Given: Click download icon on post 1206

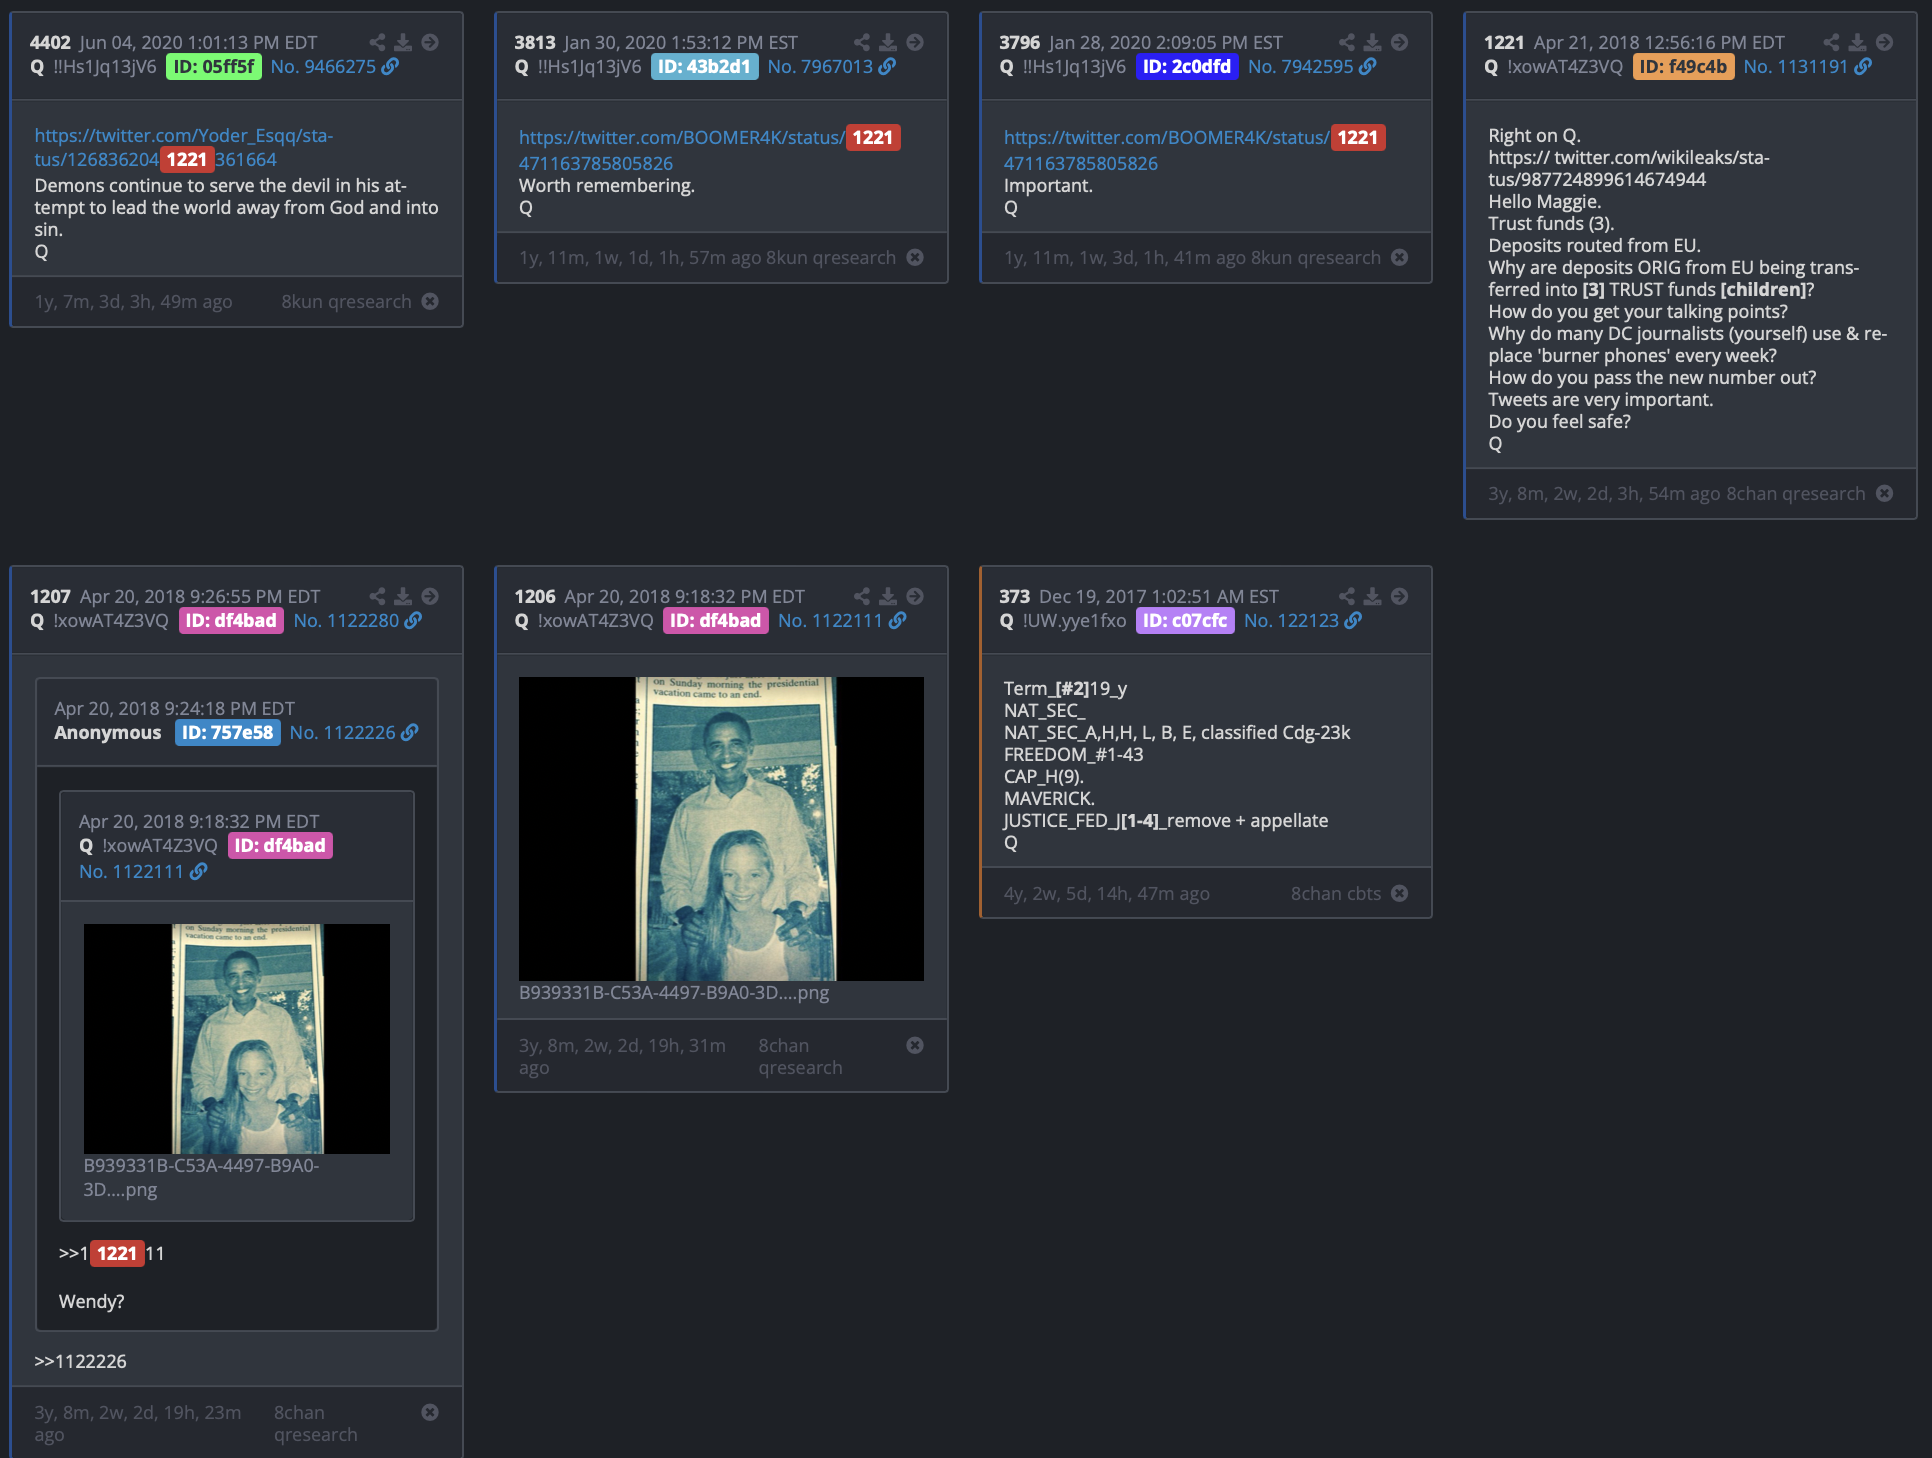Looking at the screenshot, I should pyautogui.click(x=888, y=596).
